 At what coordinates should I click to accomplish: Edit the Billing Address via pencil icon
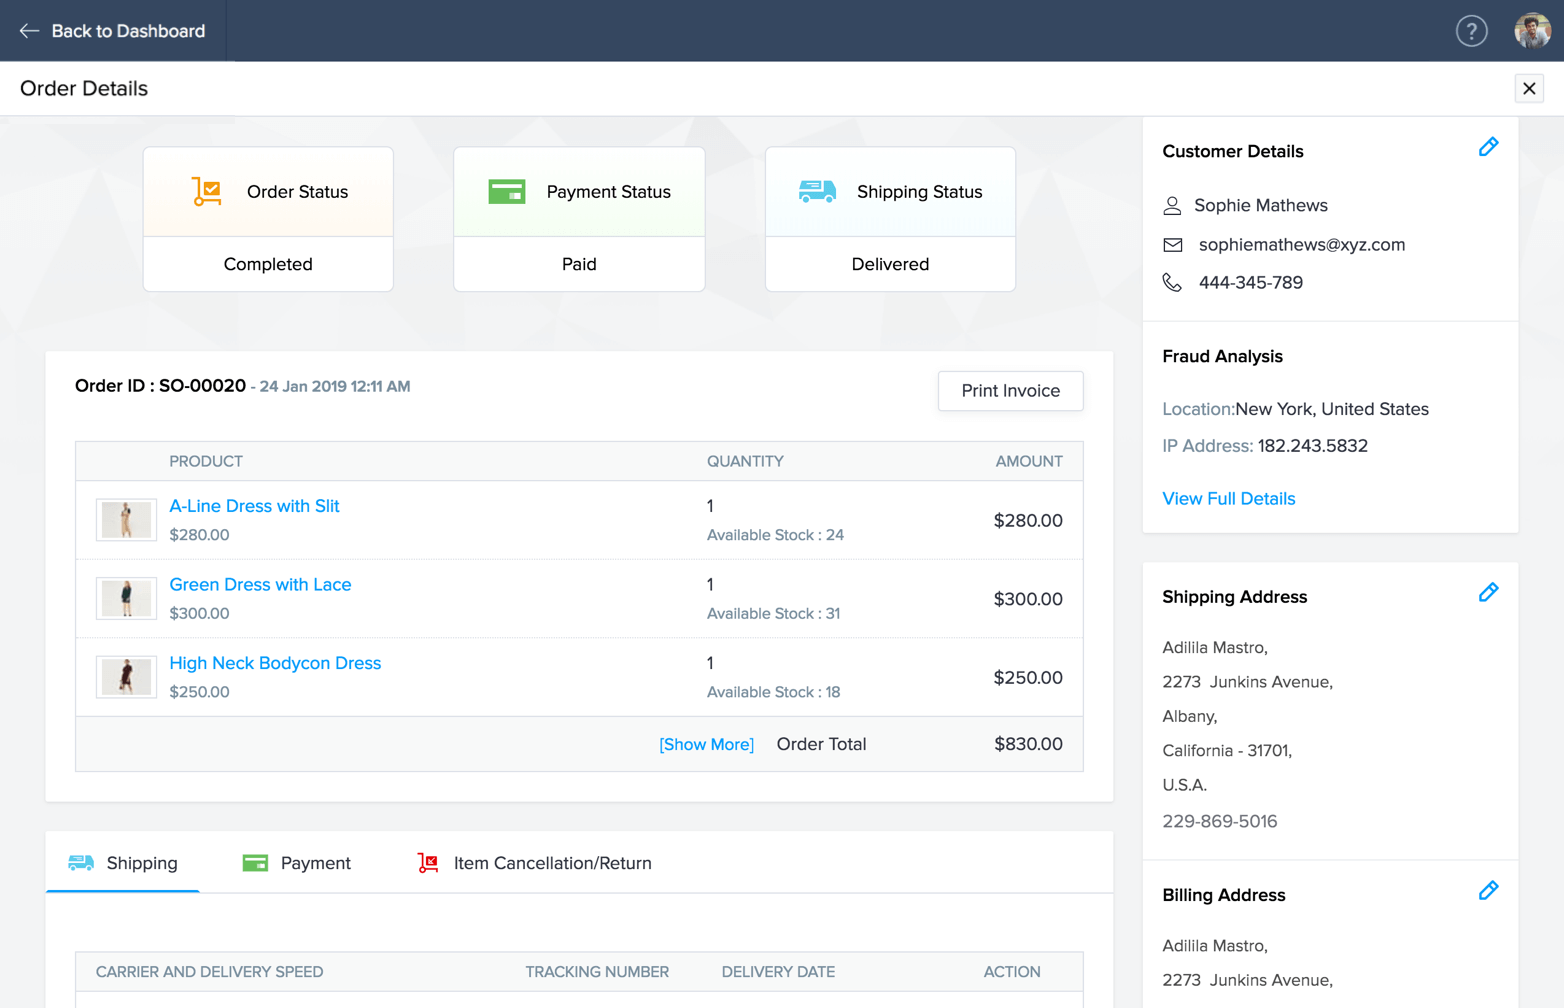click(x=1488, y=891)
